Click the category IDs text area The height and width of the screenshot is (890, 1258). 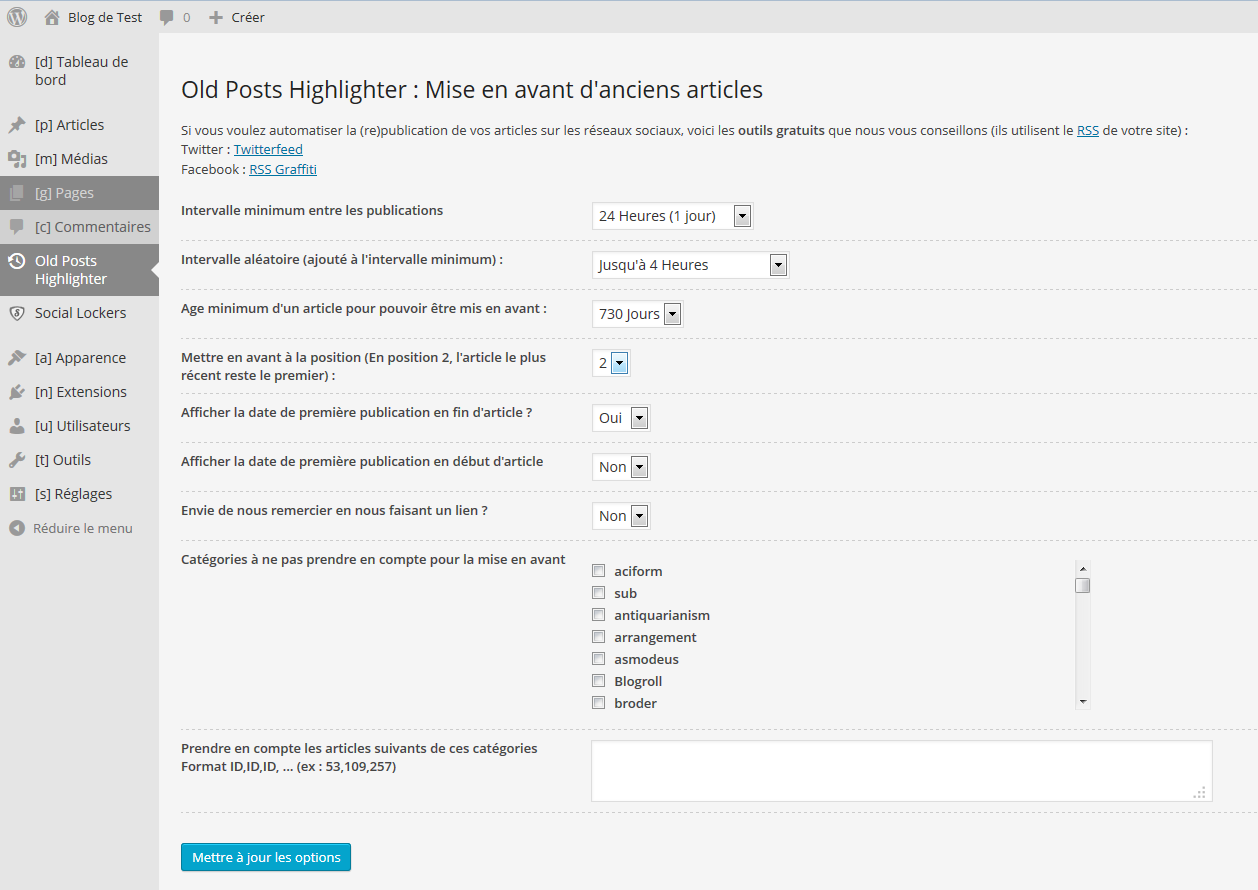click(x=902, y=771)
